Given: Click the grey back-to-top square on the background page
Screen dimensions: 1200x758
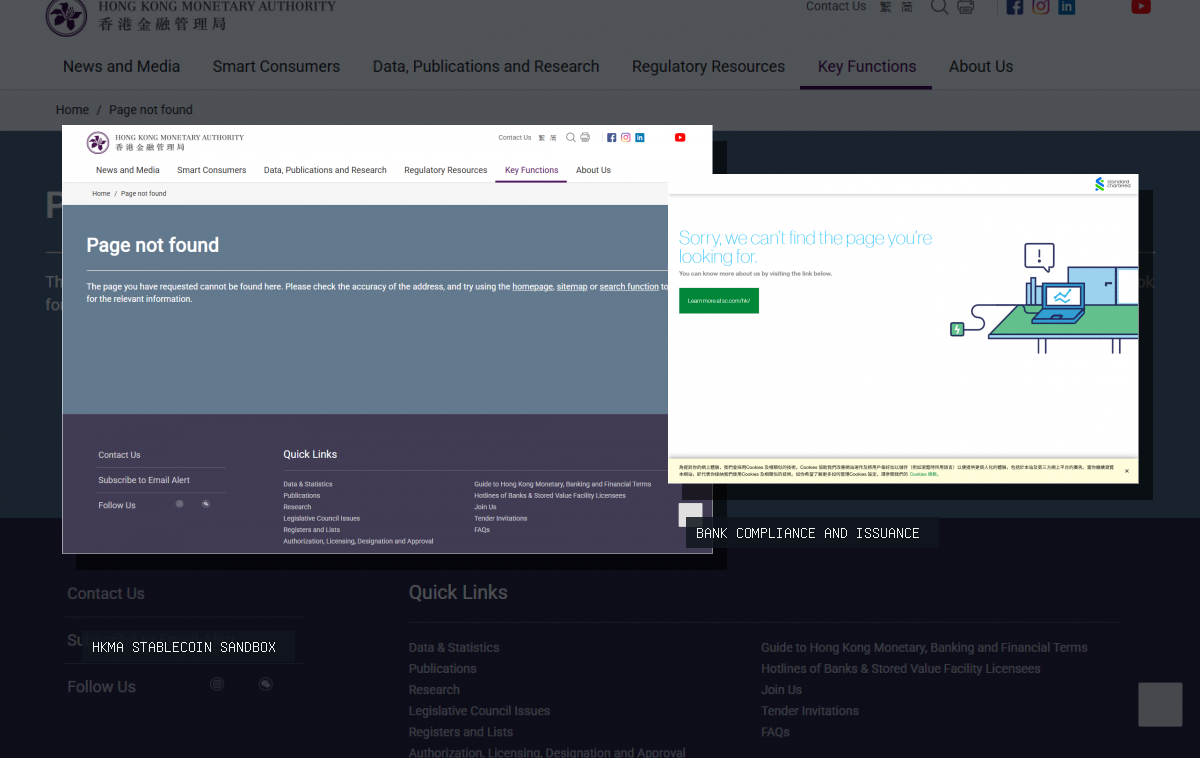Looking at the screenshot, I should [1160, 705].
